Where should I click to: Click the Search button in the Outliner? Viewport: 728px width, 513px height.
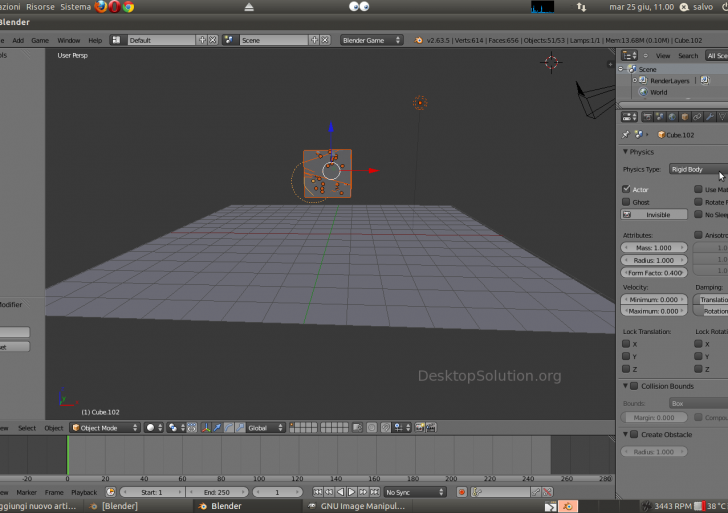688,56
